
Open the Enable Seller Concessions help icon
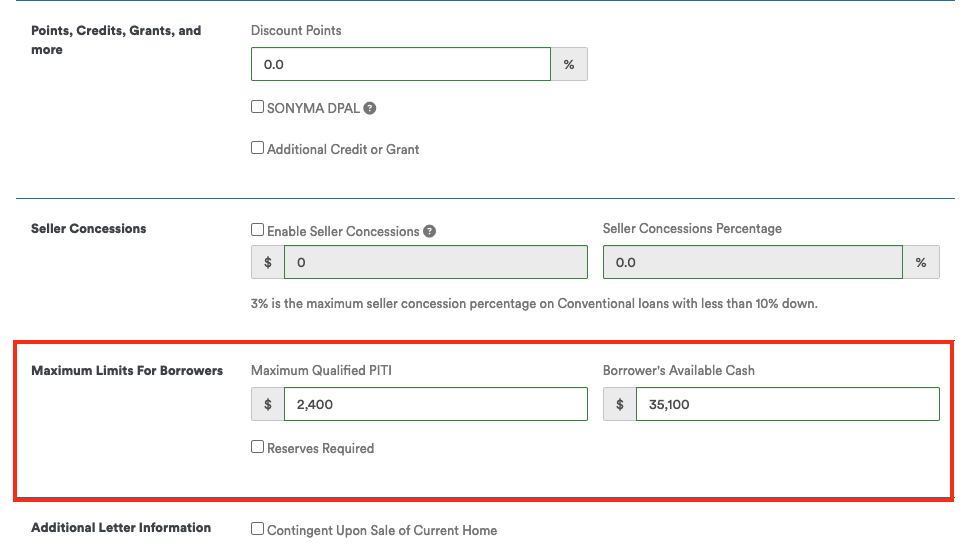click(x=429, y=231)
